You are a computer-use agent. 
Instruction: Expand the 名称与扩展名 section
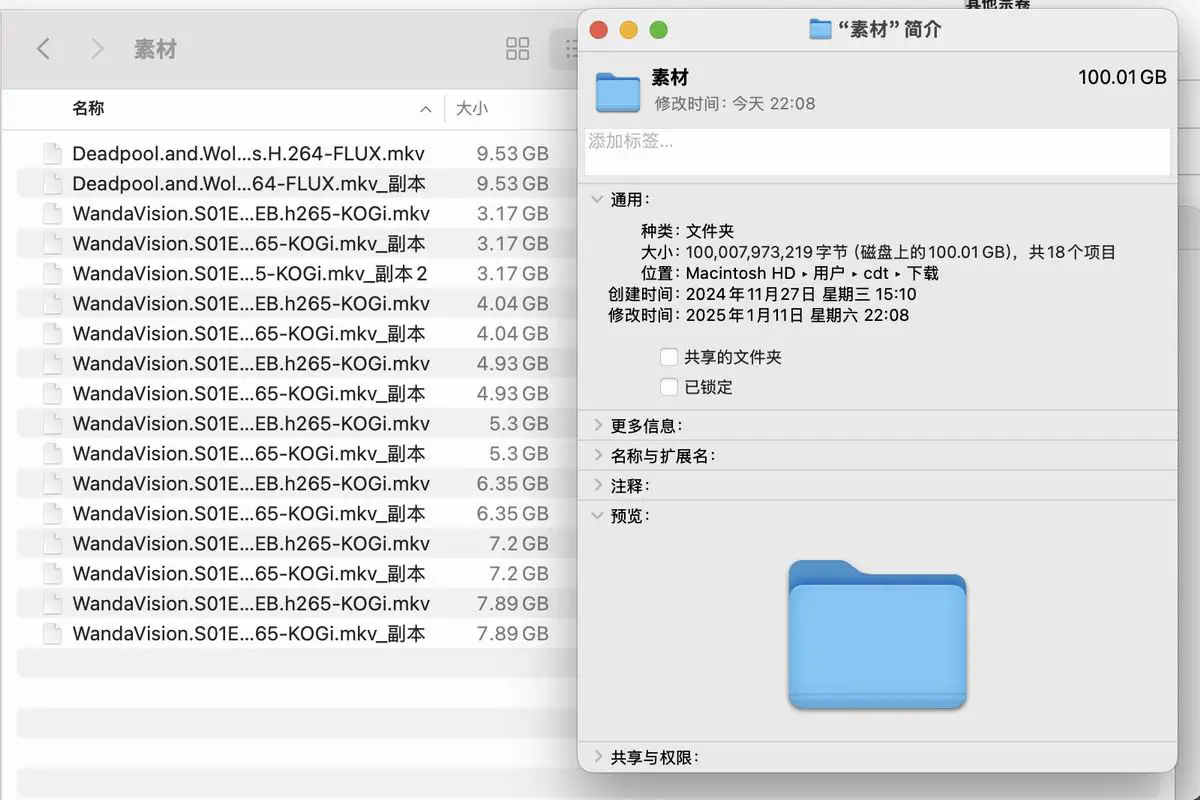(597, 456)
